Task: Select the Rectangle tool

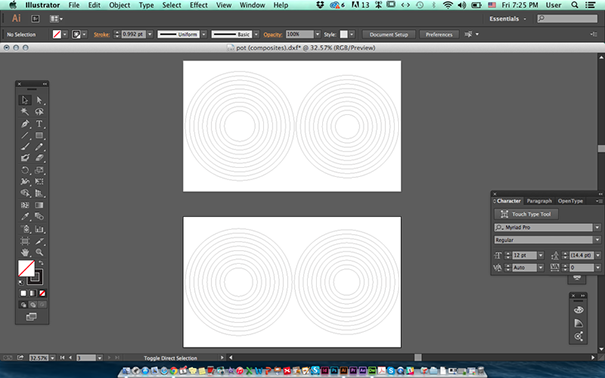Action: (39, 135)
